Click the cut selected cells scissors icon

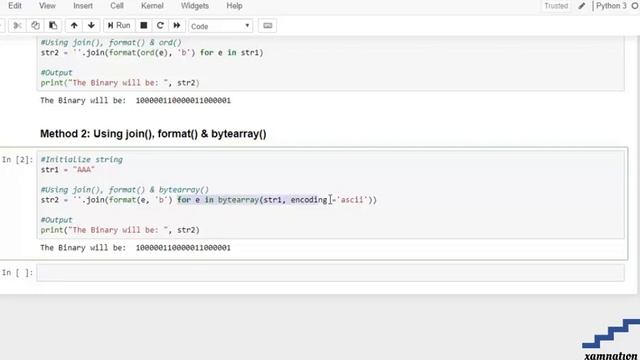(x=17, y=26)
